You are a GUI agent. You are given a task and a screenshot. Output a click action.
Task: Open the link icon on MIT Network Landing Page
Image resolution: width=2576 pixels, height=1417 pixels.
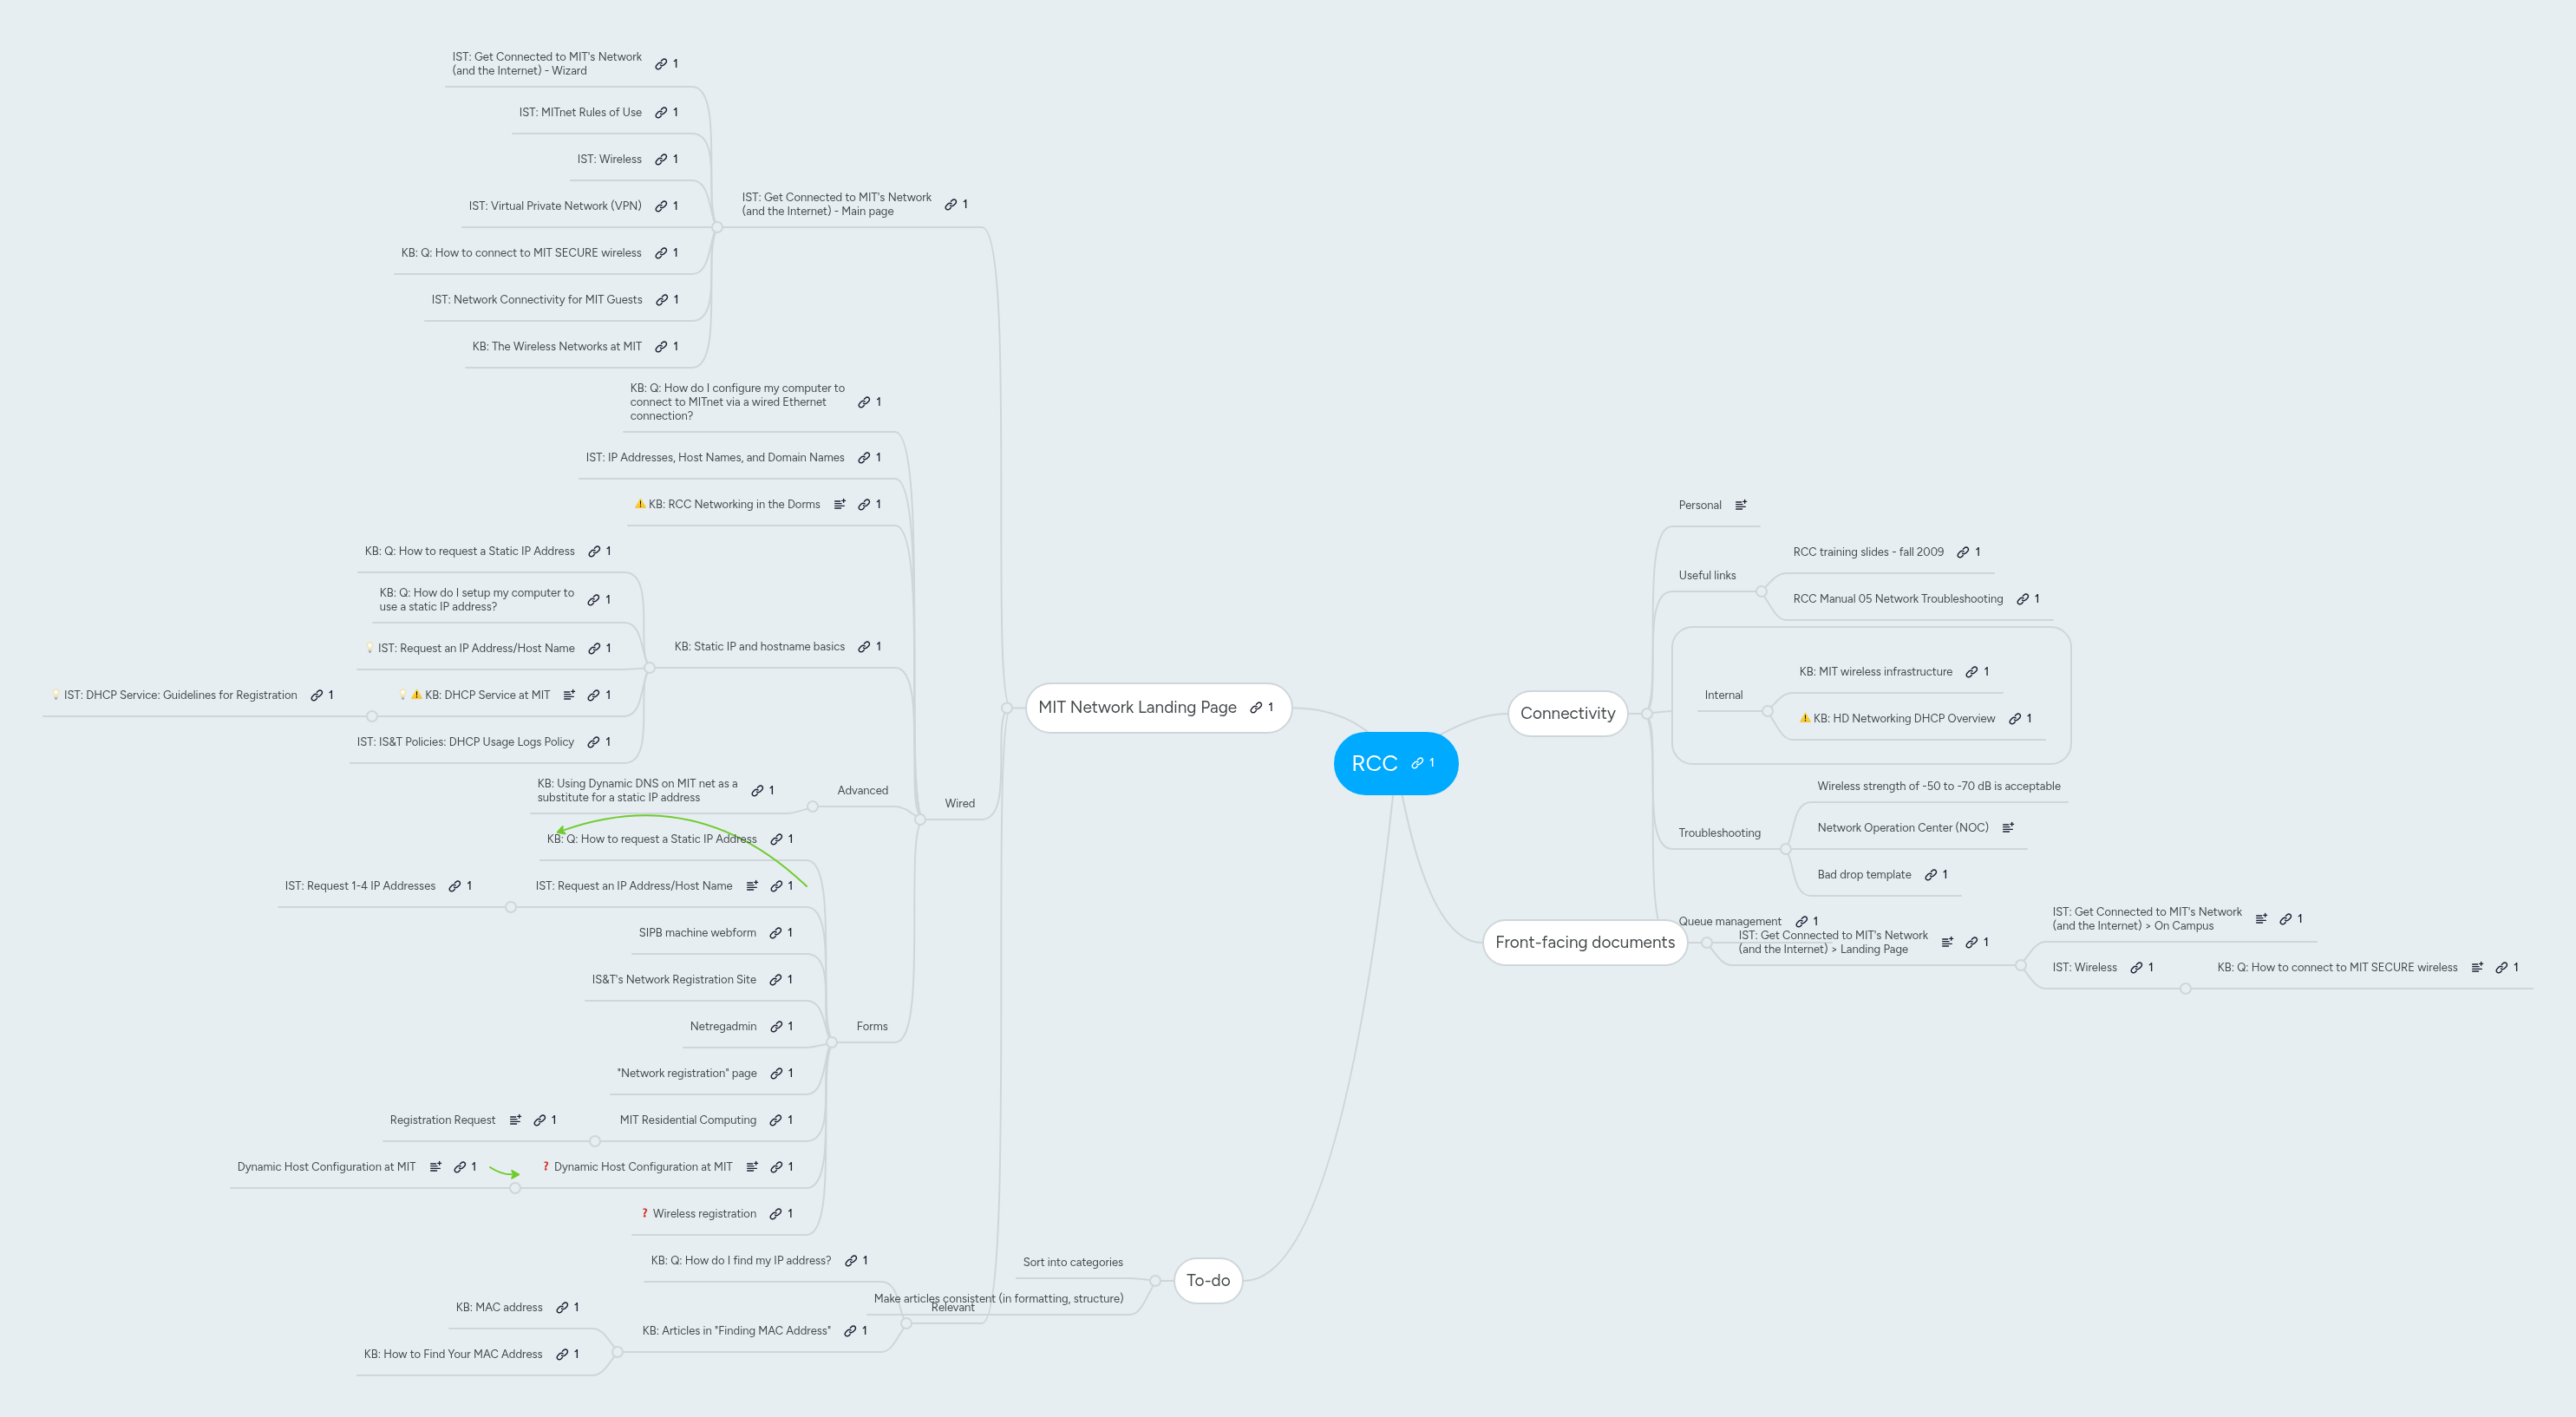1256,707
